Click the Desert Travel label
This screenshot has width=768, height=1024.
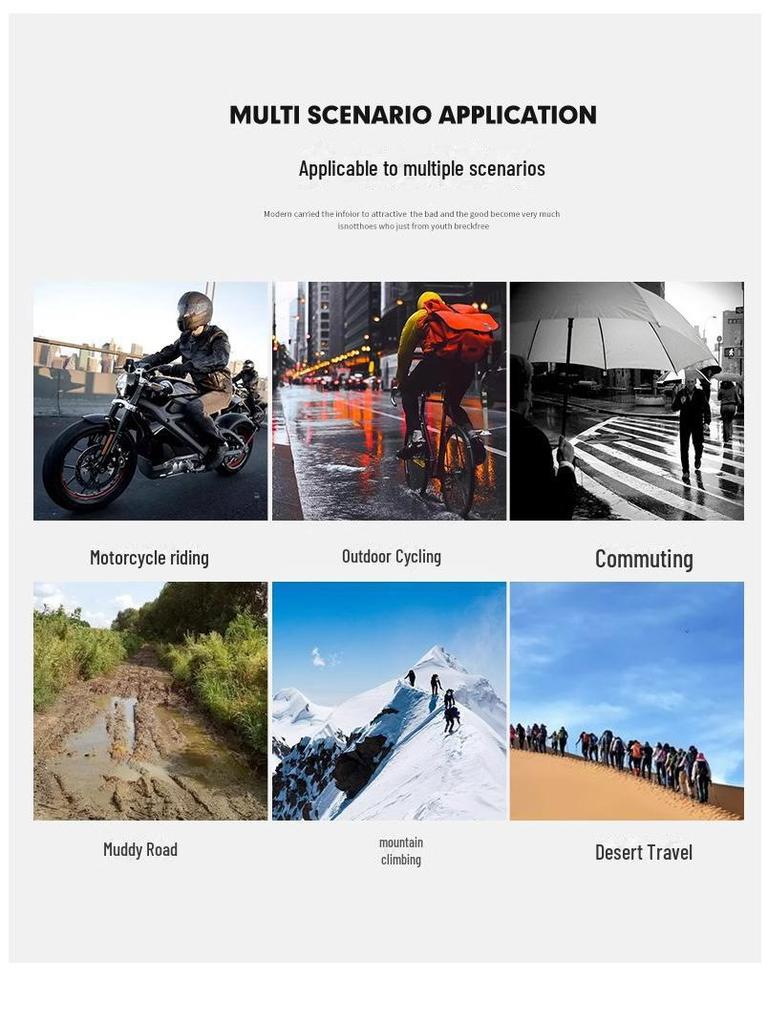[x=644, y=852]
